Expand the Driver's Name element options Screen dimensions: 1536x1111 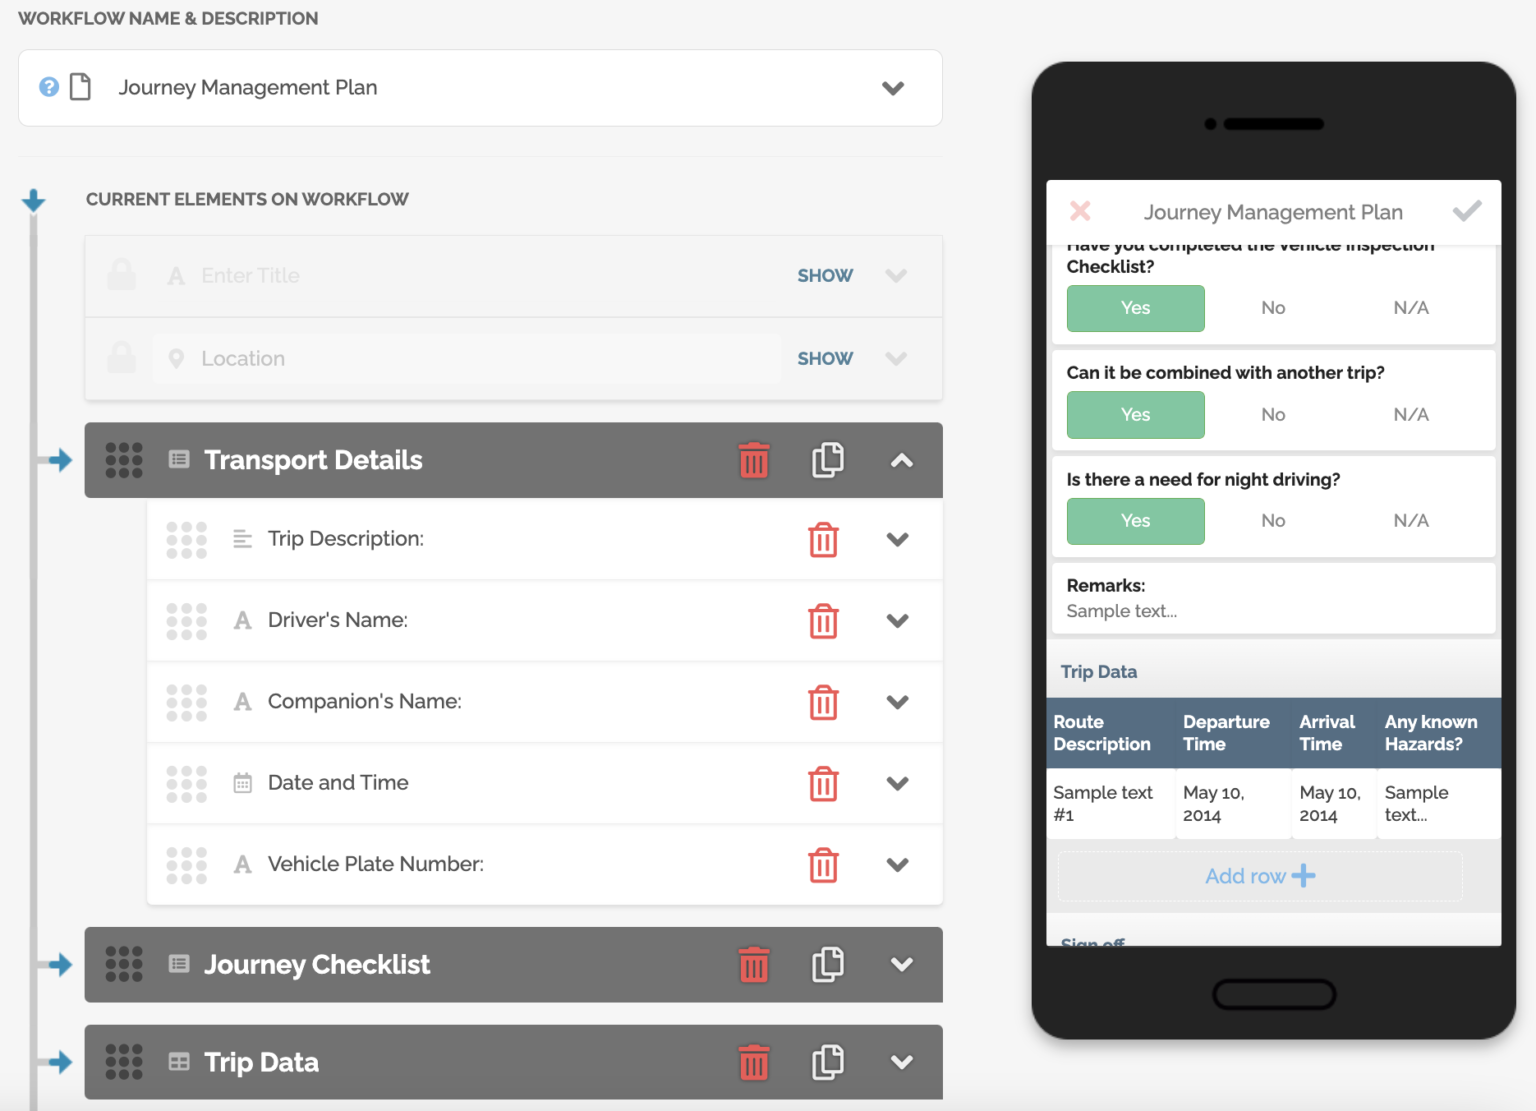click(x=898, y=620)
